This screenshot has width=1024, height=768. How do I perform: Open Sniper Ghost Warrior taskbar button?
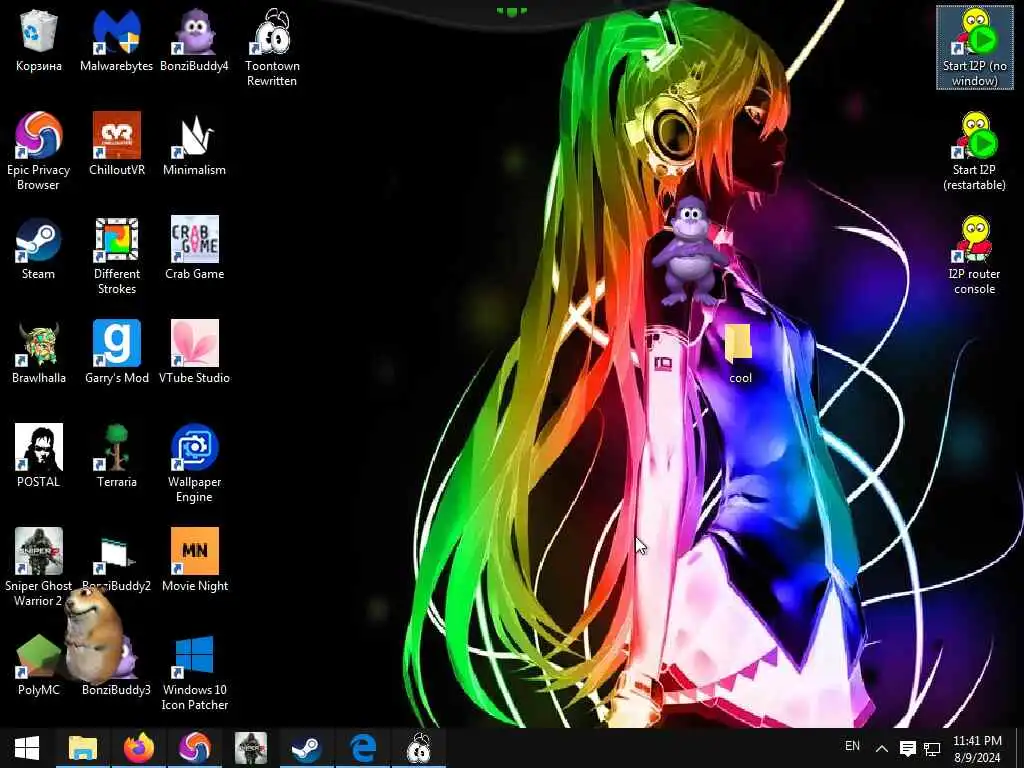click(x=251, y=748)
